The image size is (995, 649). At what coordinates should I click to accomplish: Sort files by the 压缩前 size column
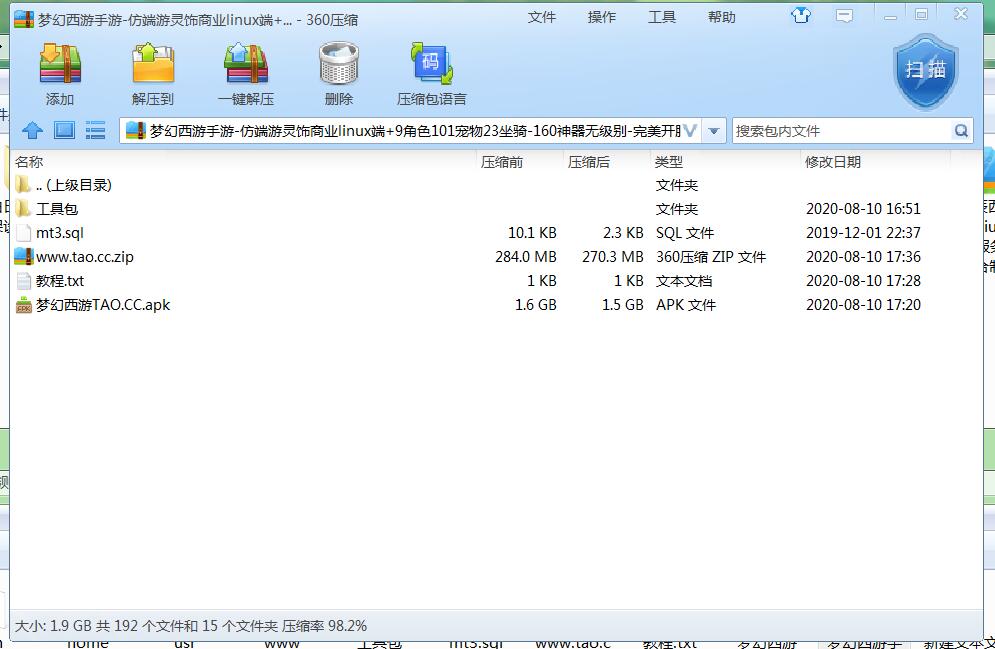(502, 162)
